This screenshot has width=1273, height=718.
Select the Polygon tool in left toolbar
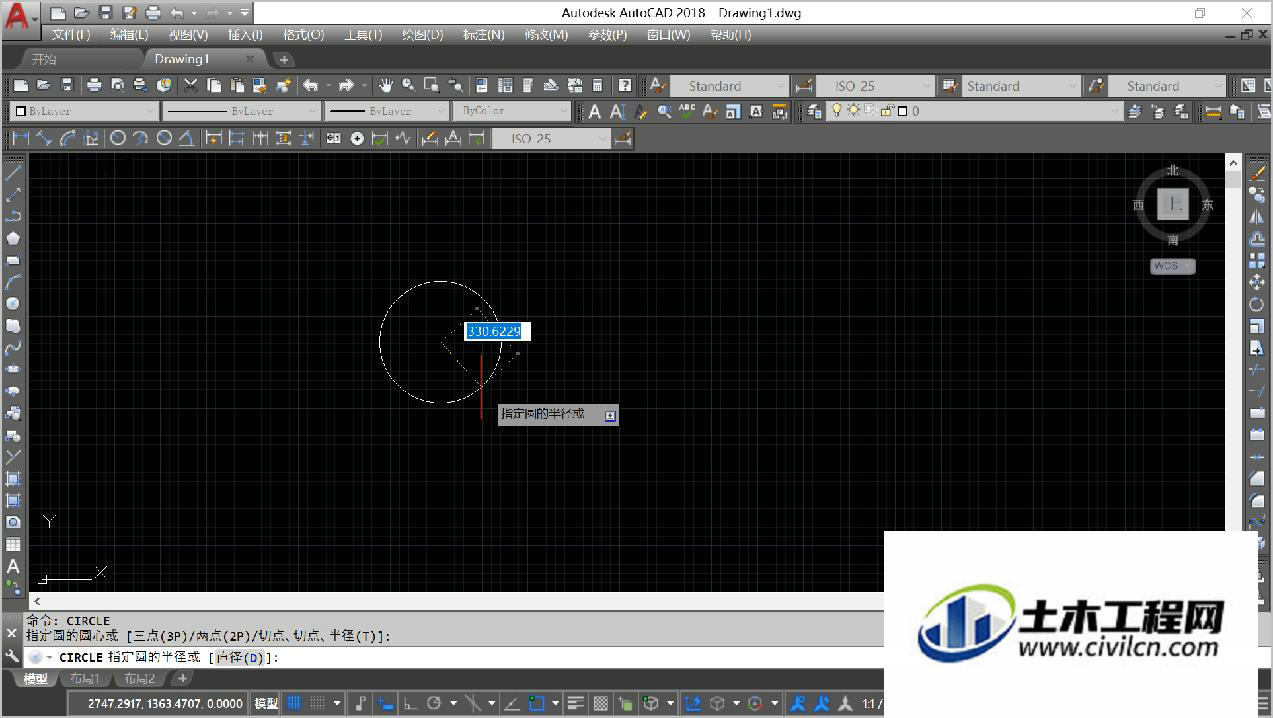[13, 238]
